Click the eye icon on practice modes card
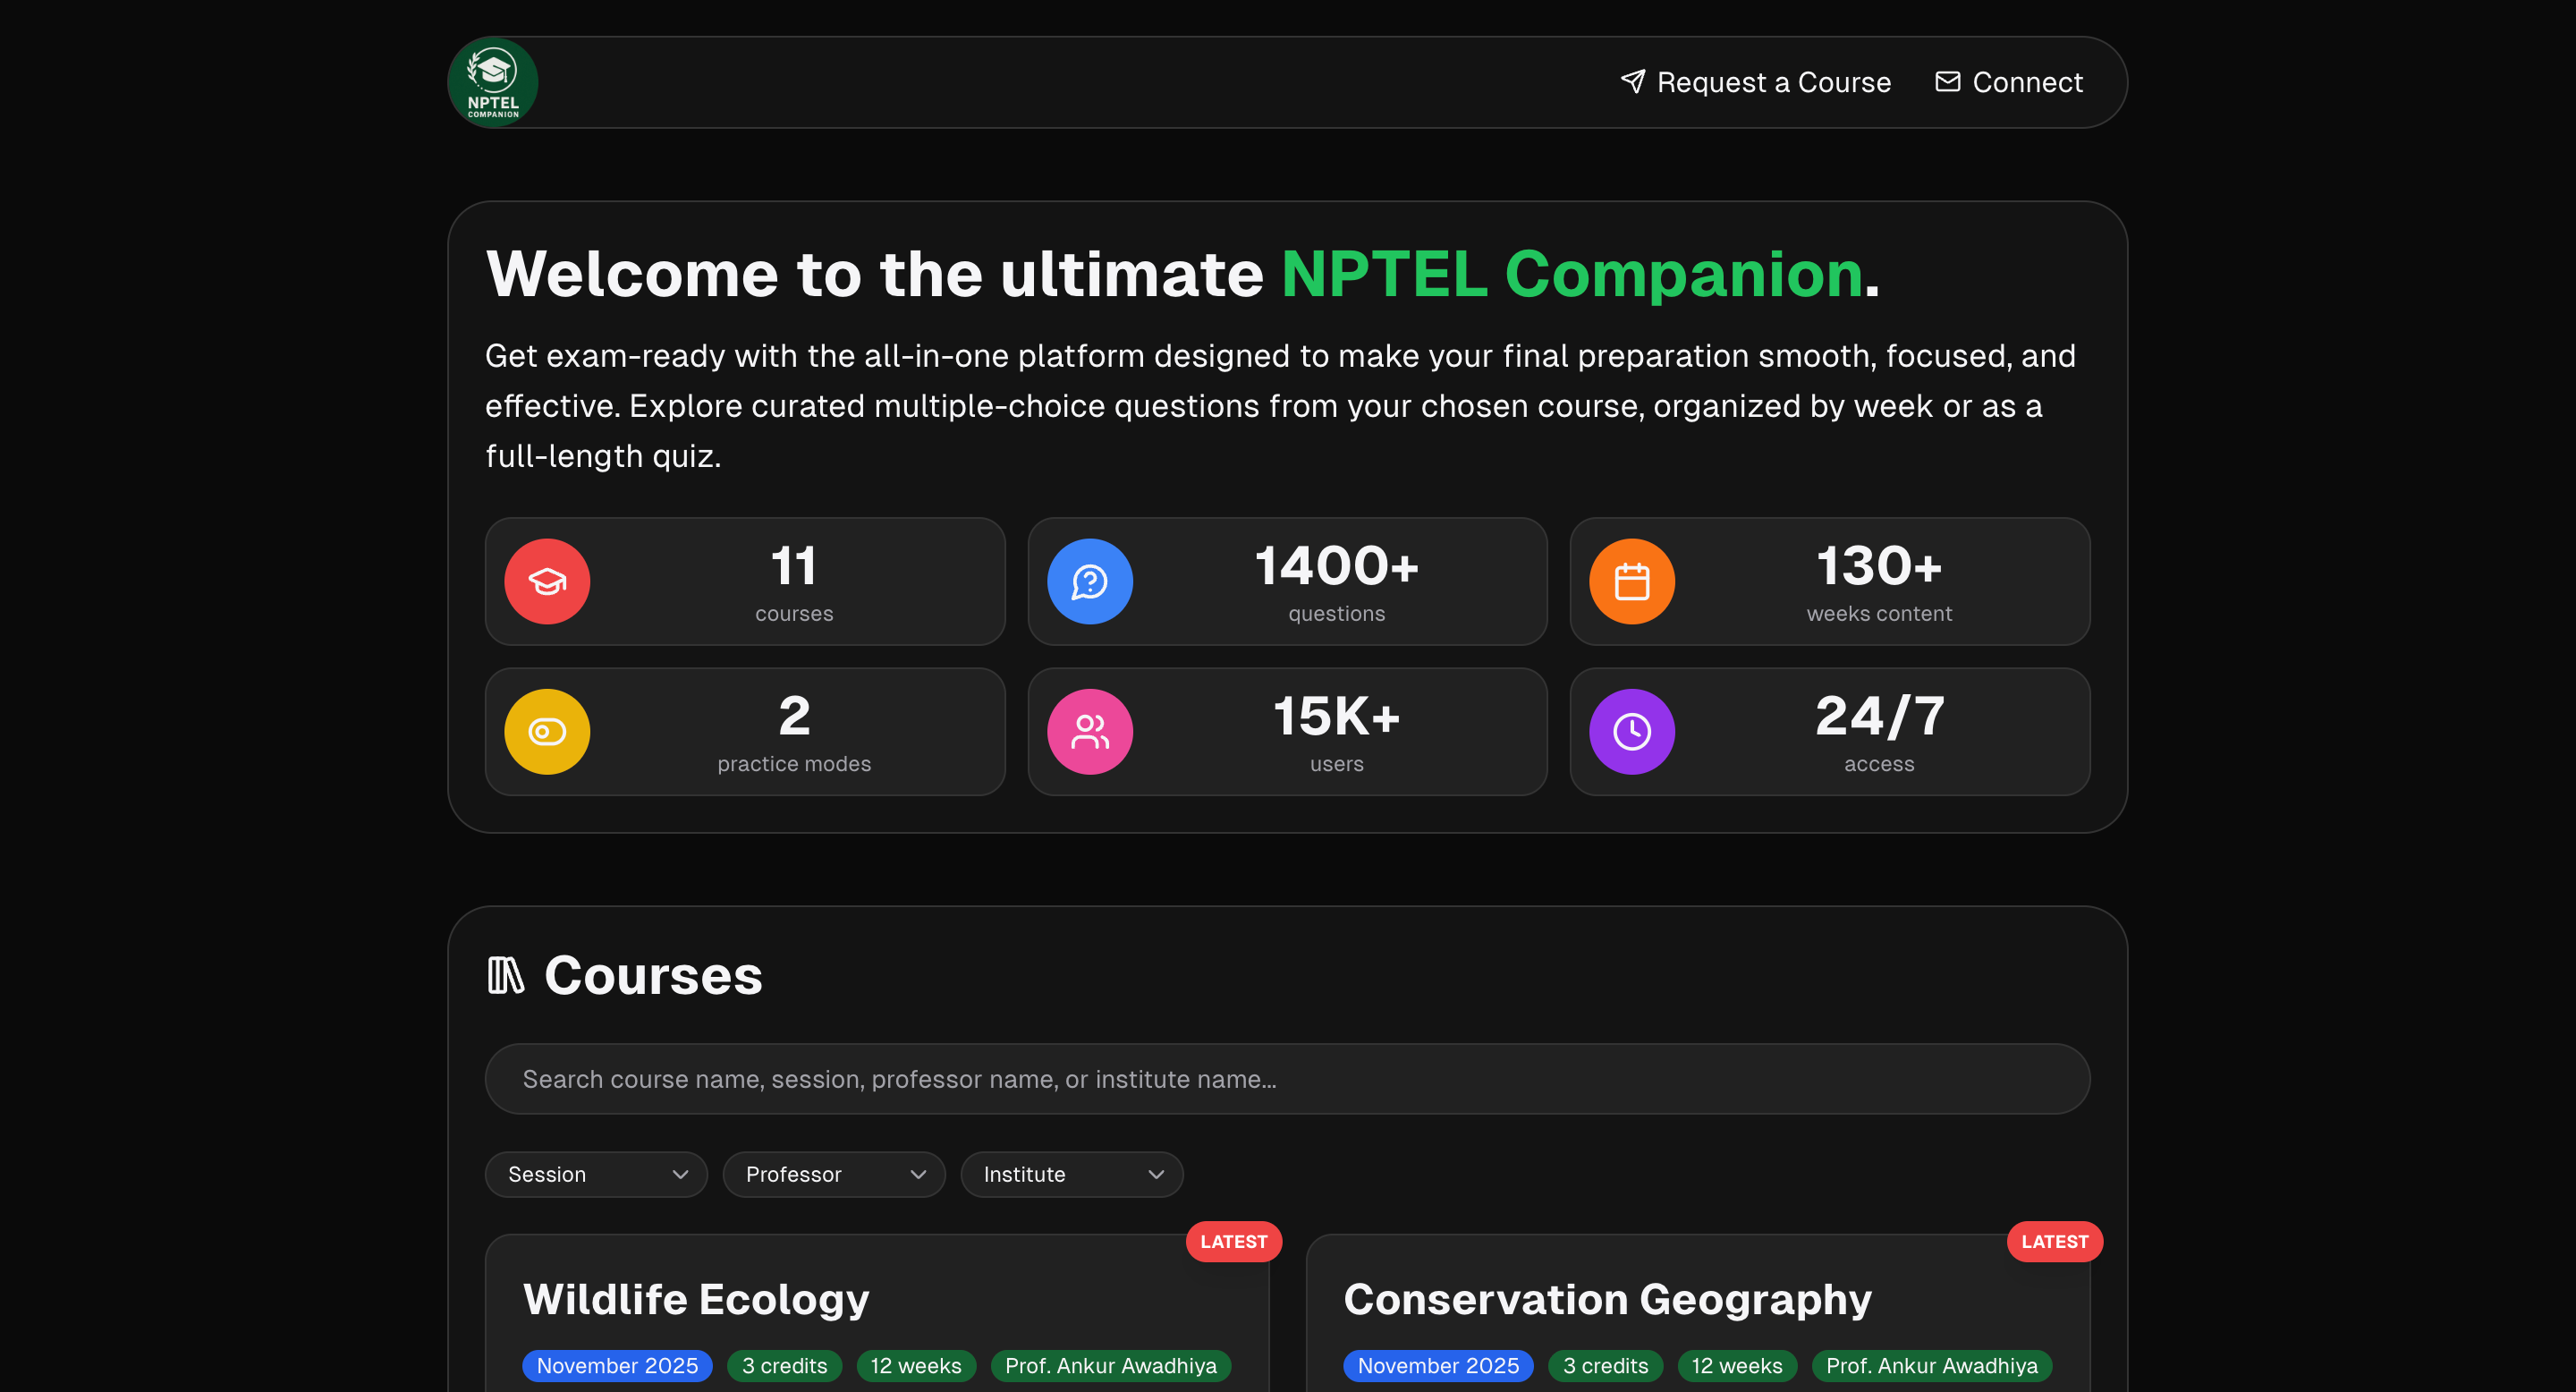The height and width of the screenshot is (1392, 2576). 546,731
